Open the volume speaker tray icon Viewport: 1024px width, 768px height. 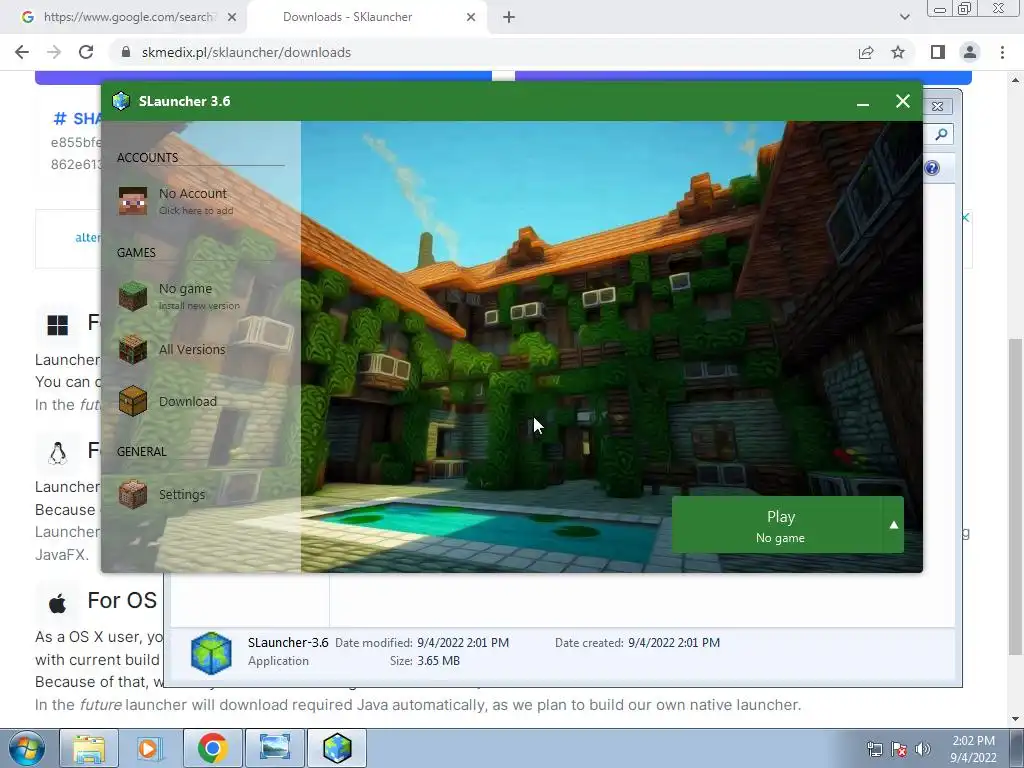coord(923,749)
